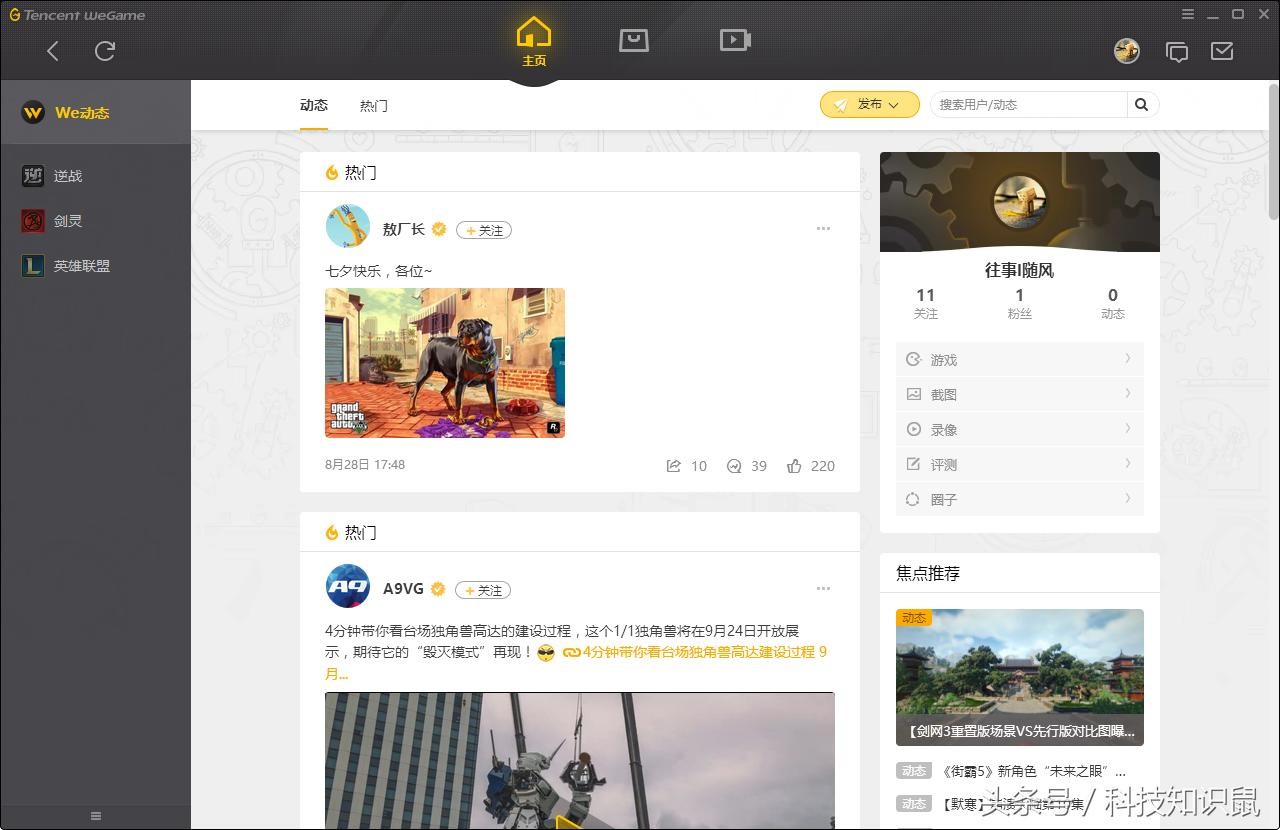Switch to the 热门 tab
The image size is (1280, 830).
tap(373, 106)
